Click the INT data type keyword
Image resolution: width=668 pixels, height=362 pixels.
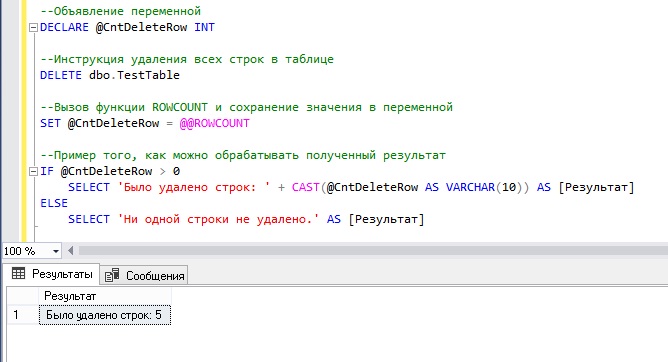pos(204,27)
